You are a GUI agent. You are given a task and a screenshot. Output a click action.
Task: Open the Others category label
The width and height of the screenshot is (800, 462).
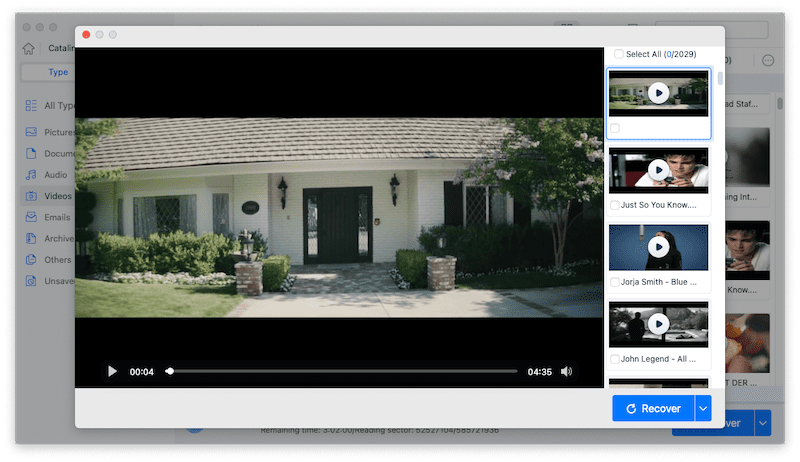[x=58, y=260]
